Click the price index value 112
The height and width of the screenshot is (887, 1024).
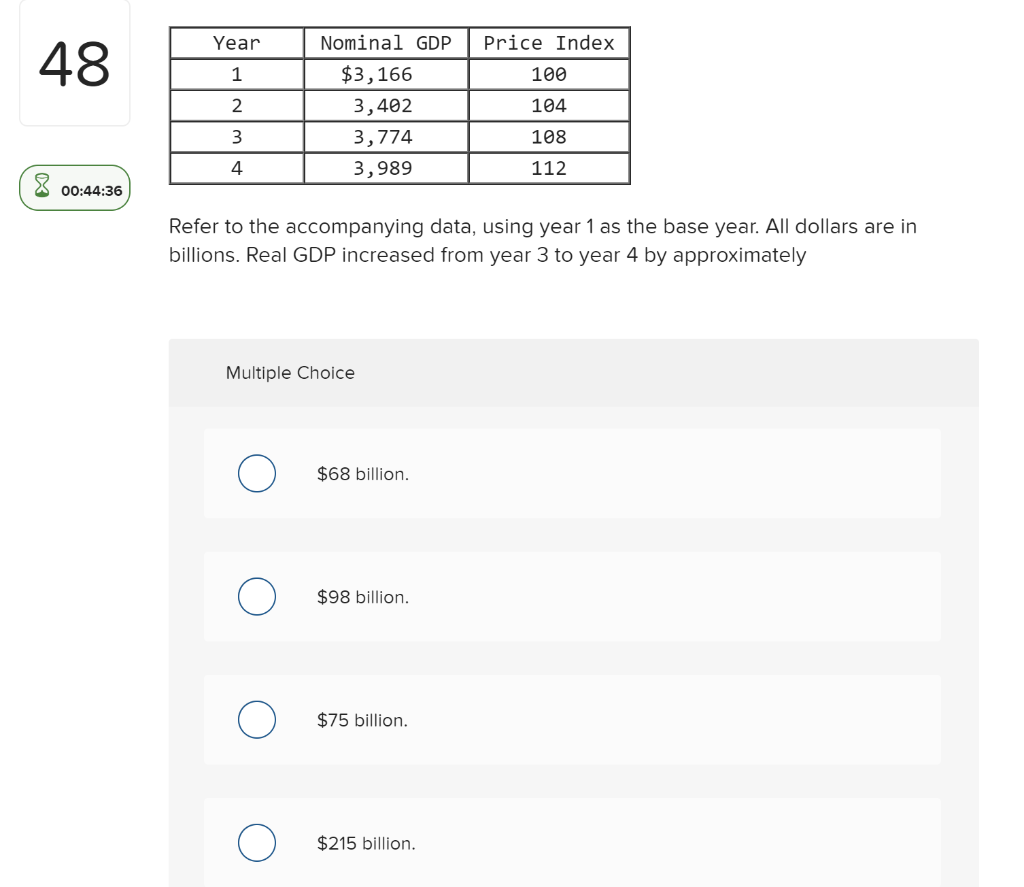(549, 168)
